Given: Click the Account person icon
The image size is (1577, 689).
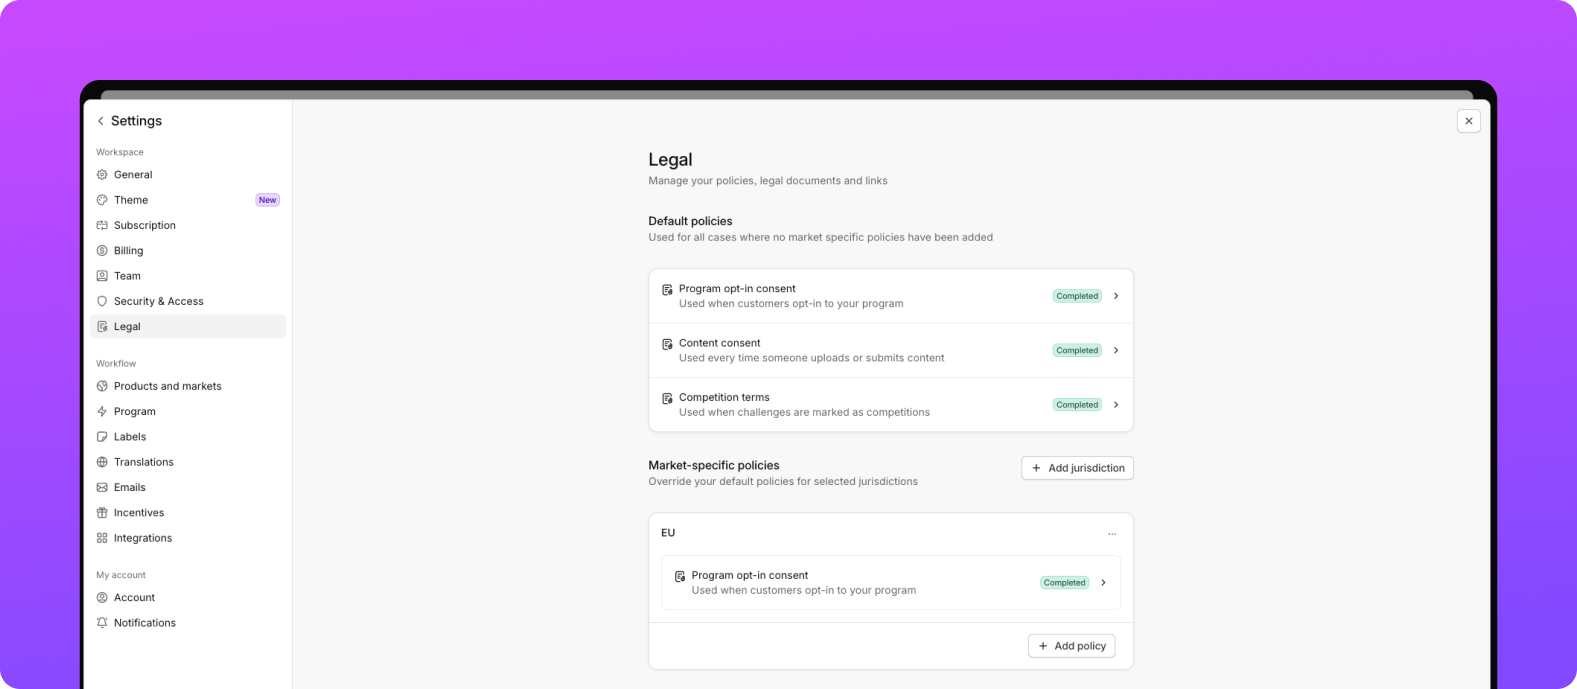Looking at the screenshot, I should pyautogui.click(x=102, y=597).
